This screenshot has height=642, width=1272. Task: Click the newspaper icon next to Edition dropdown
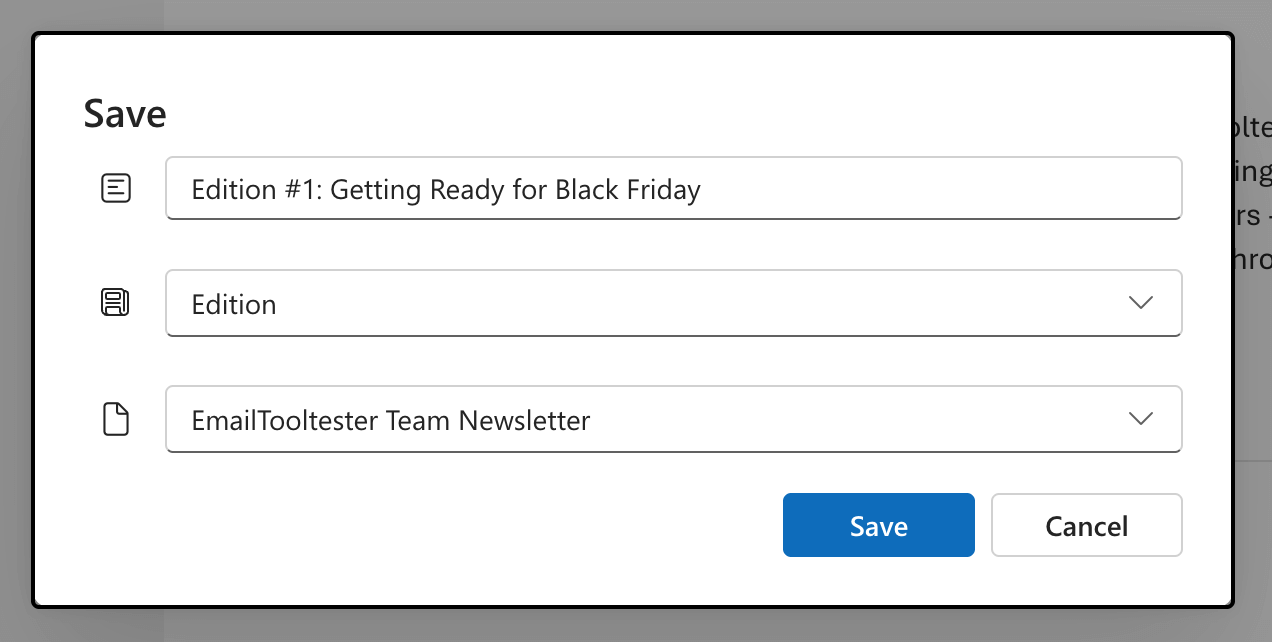tap(116, 302)
